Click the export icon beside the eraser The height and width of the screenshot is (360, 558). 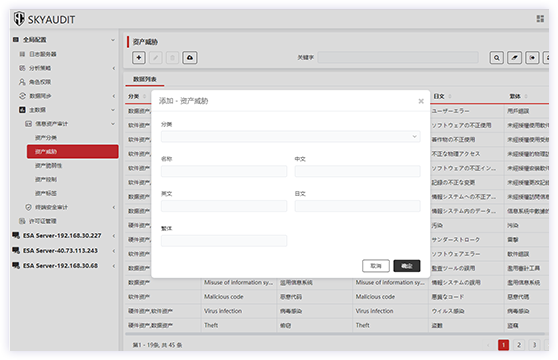532,58
